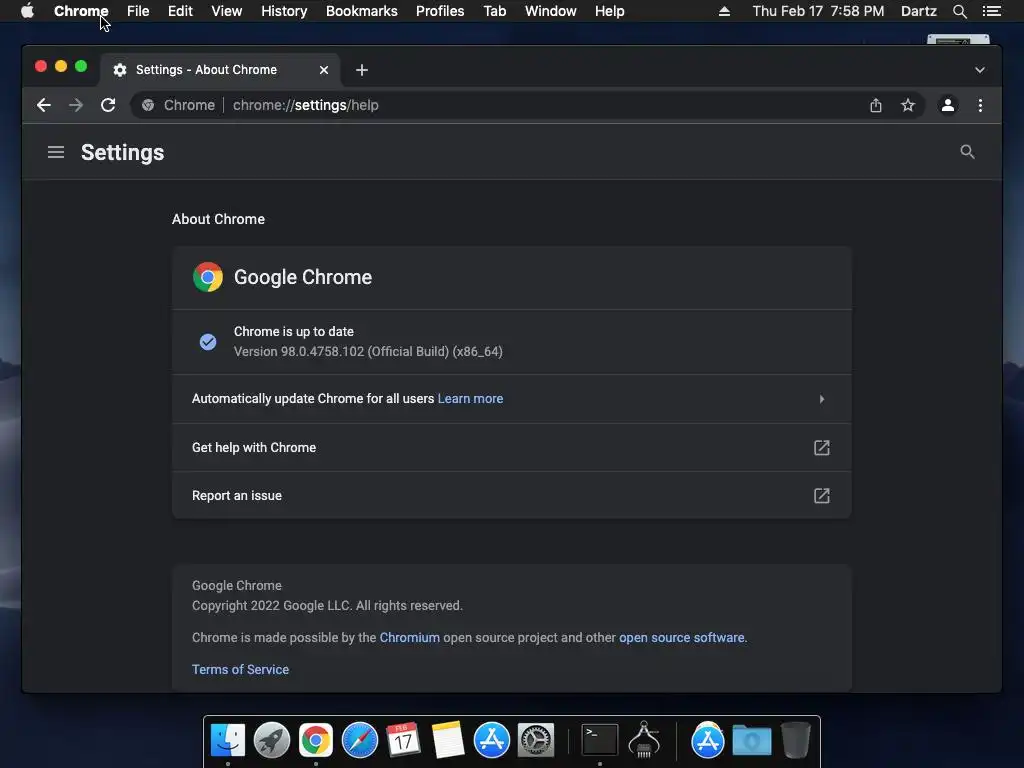Open the profile avatar menu
Image resolution: width=1024 pixels, height=768 pixels.
click(948, 105)
